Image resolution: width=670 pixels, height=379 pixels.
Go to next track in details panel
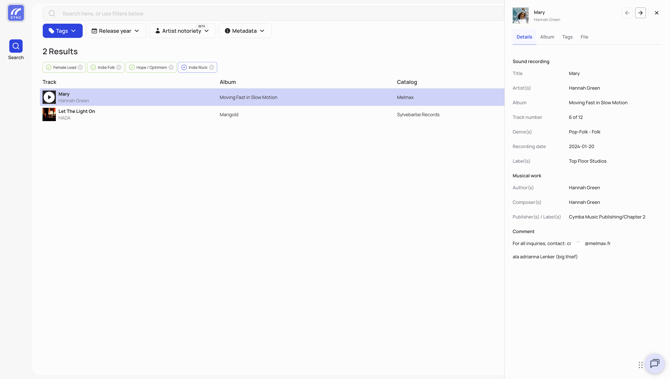click(x=641, y=13)
